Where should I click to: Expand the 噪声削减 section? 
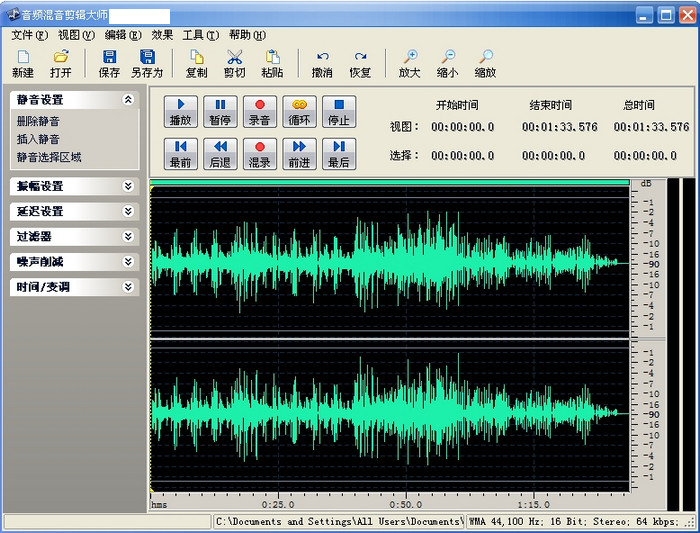tap(128, 261)
